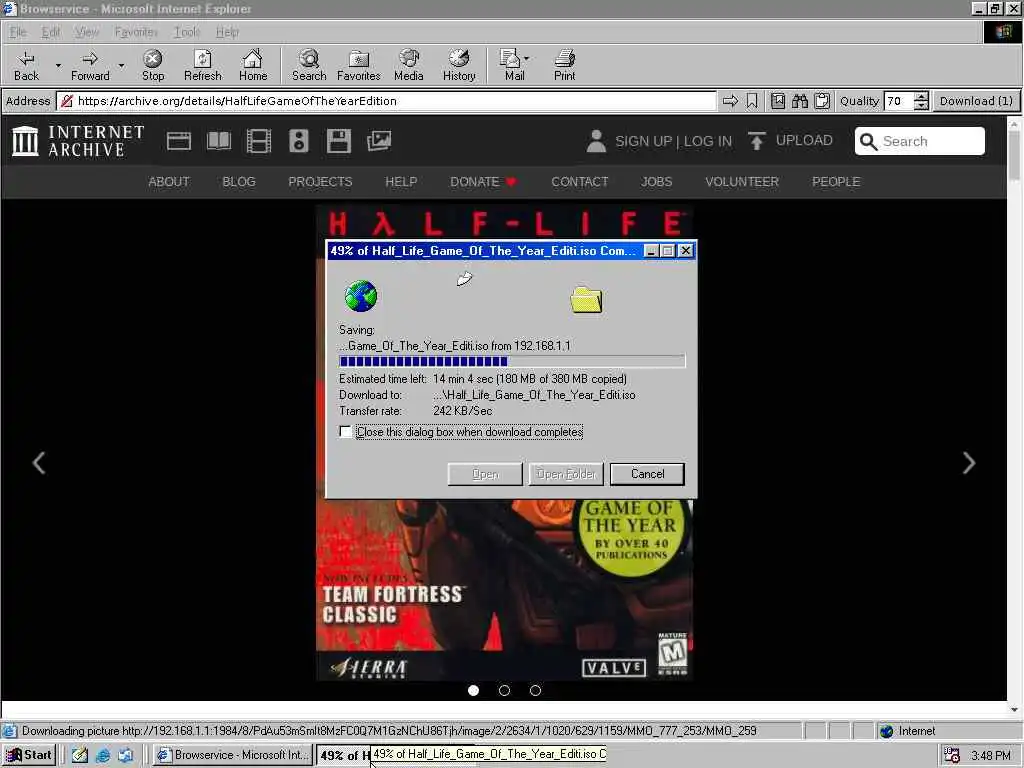Click the Go arrow beside the address bar
This screenshot has width=1024, height=768.
[x=730, y=101]
